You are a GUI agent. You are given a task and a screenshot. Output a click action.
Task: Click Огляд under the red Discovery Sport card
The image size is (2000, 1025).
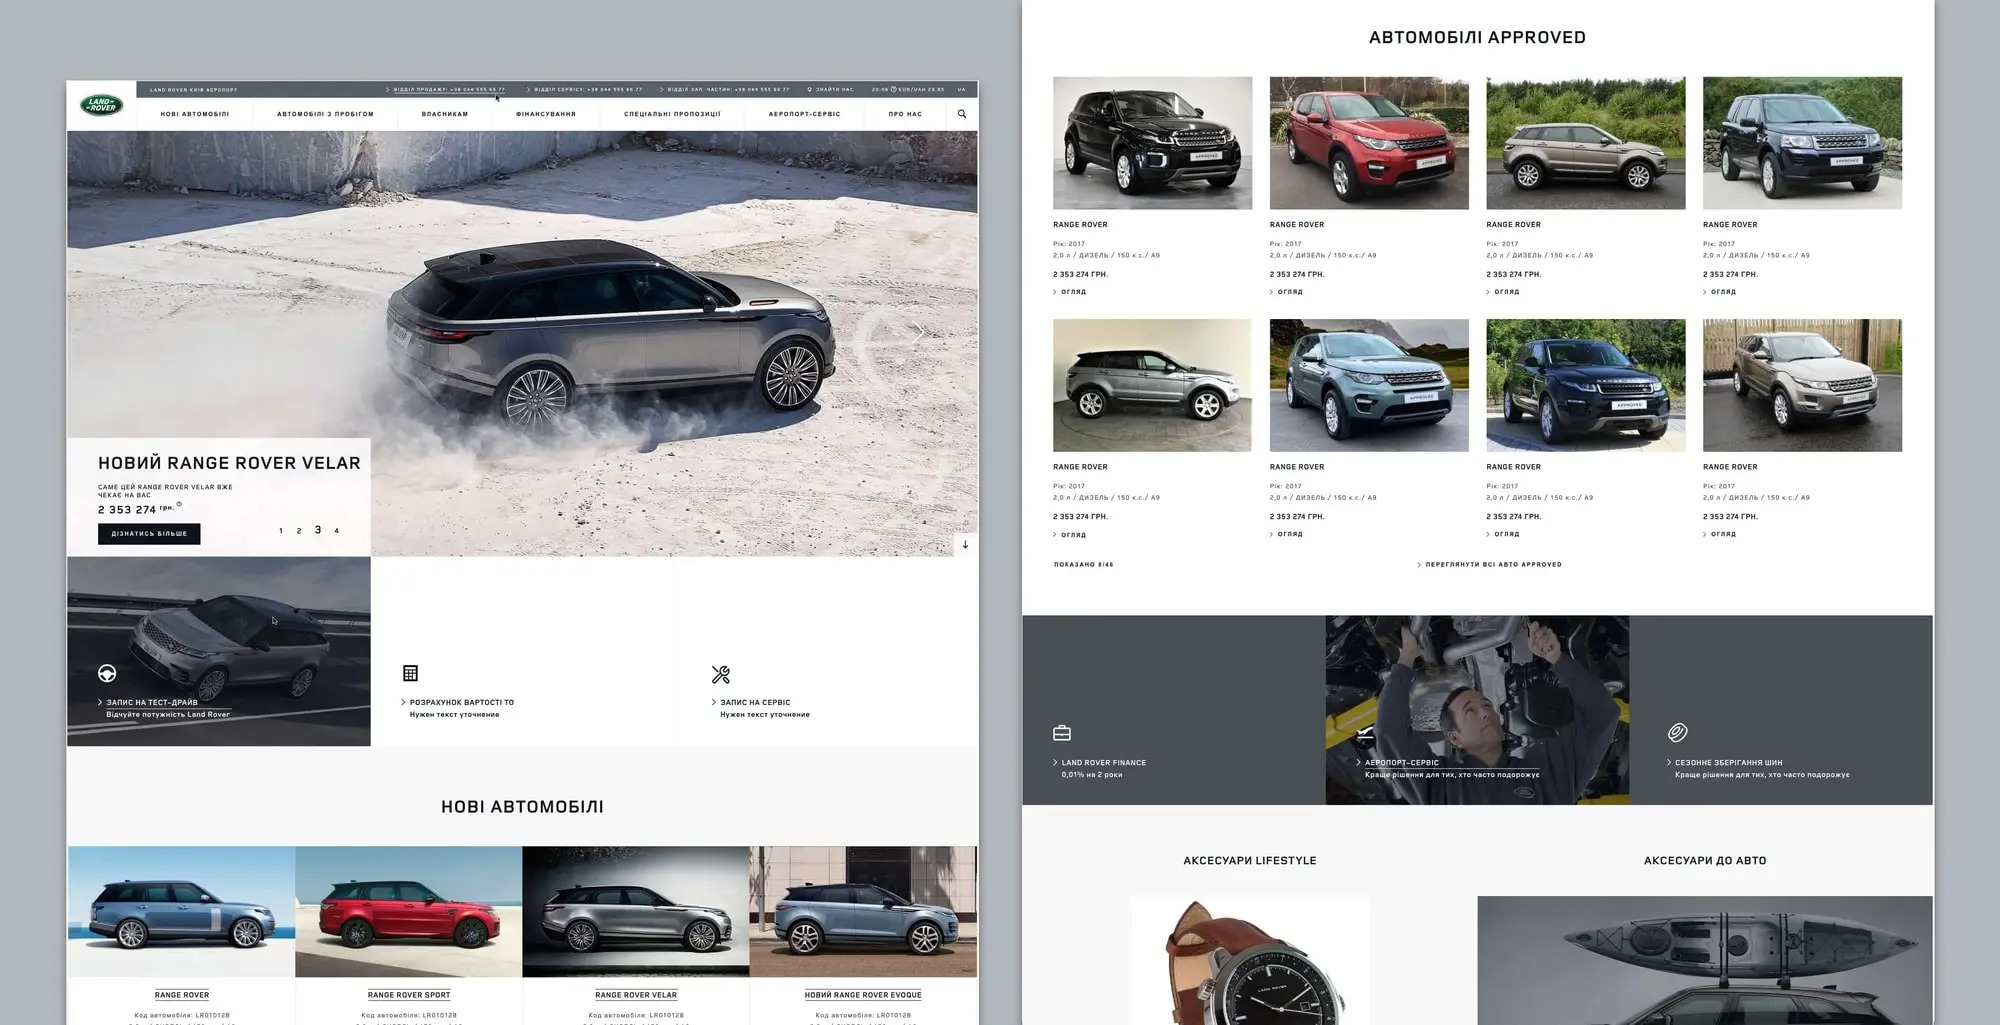(x=1287, y=292)
